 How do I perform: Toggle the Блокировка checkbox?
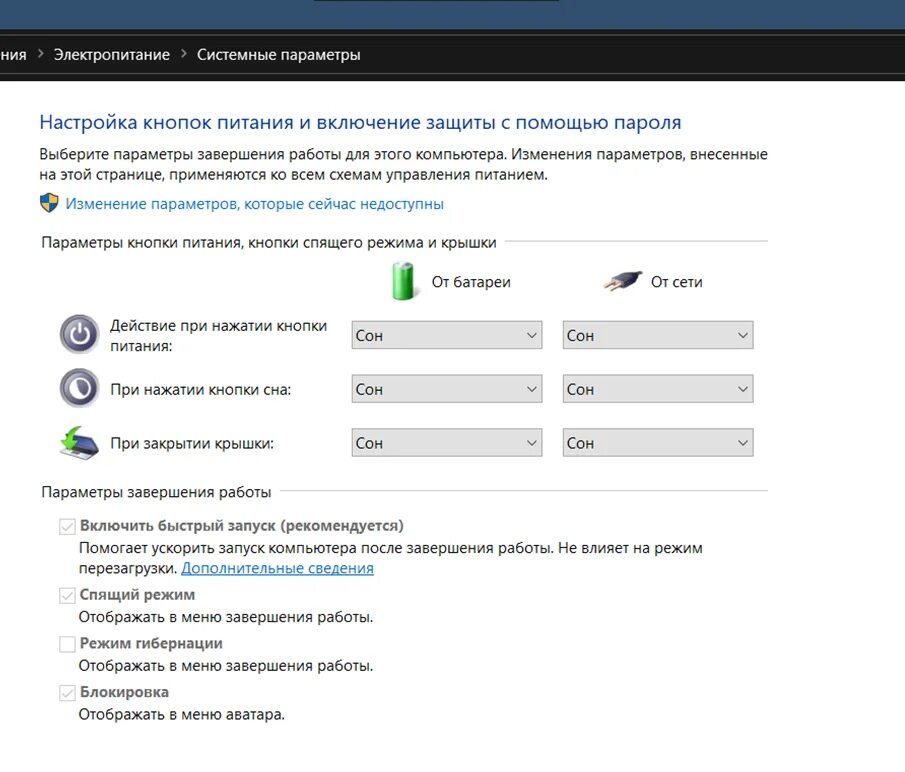pos(67,693)
